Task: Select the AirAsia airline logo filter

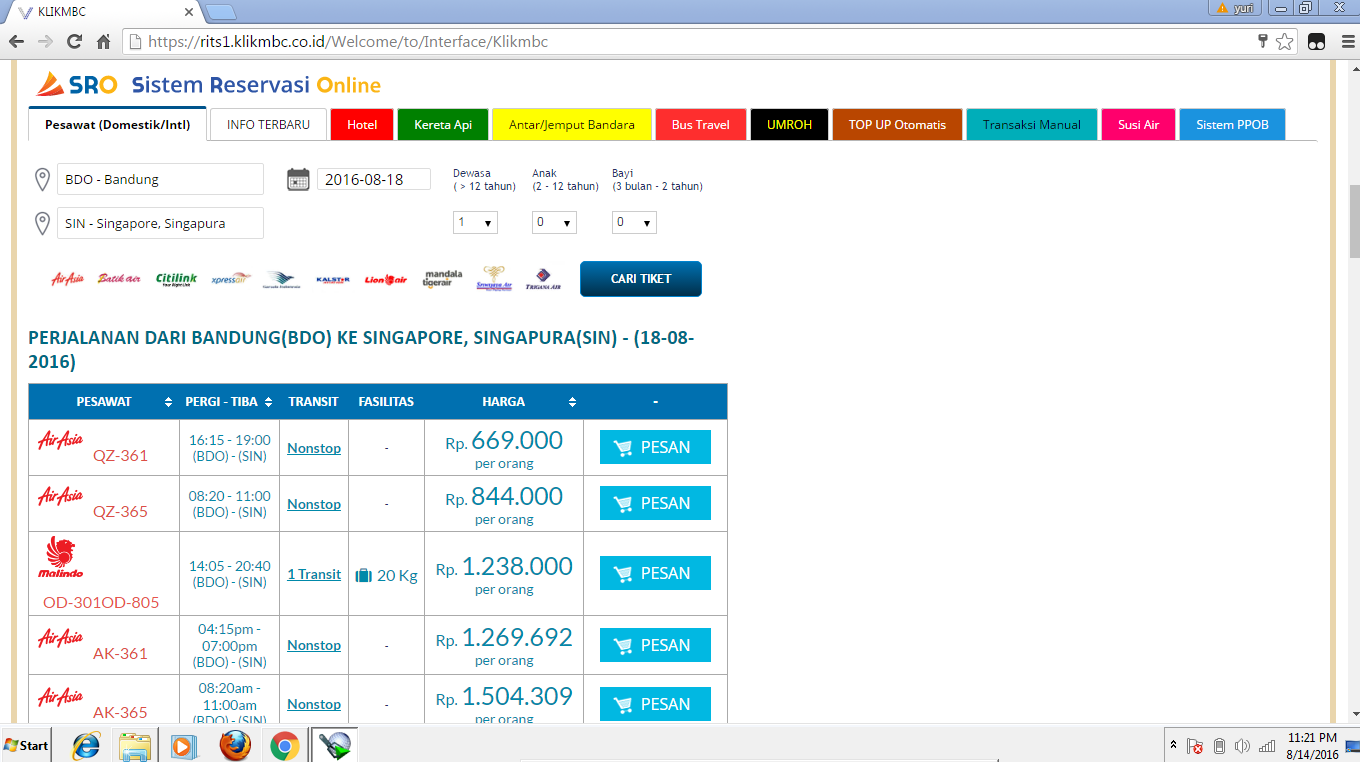Action: pos(67,279)
